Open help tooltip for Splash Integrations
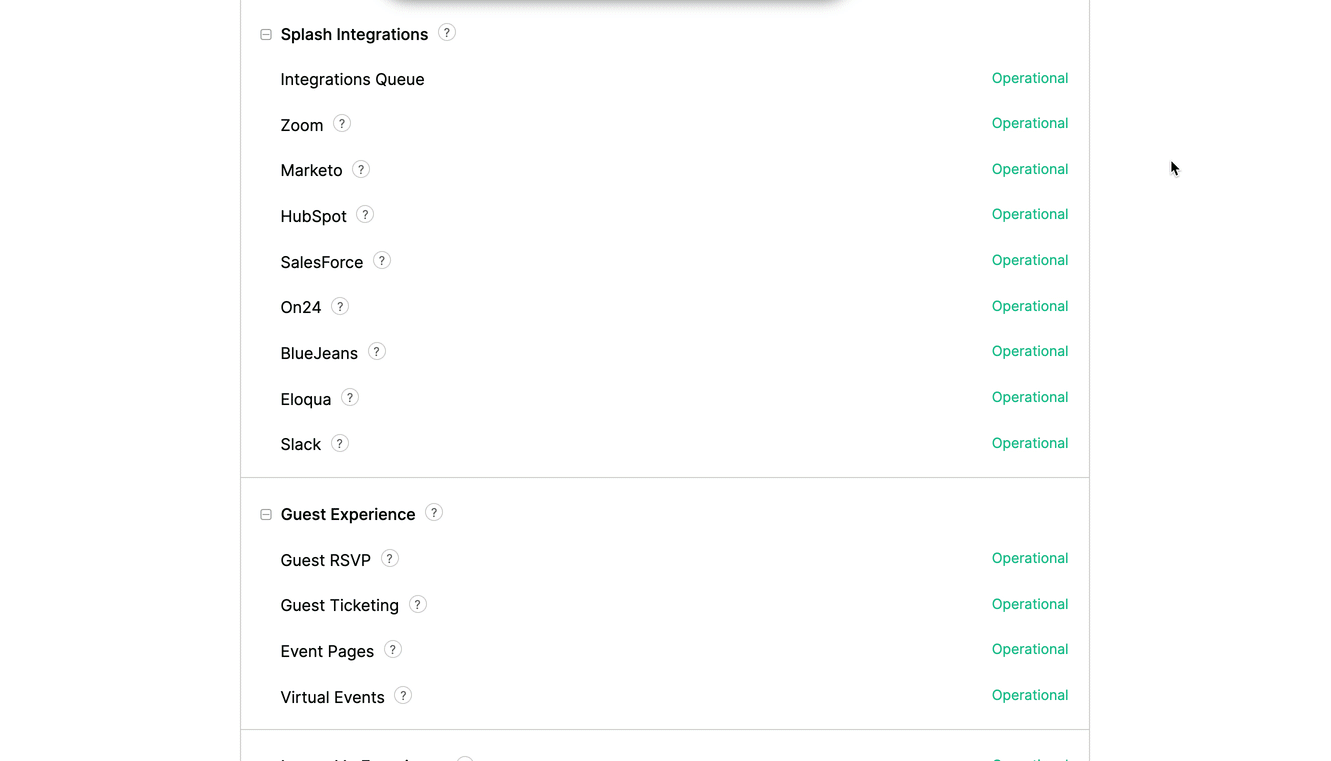1331x761 pixels. [447, 32]
